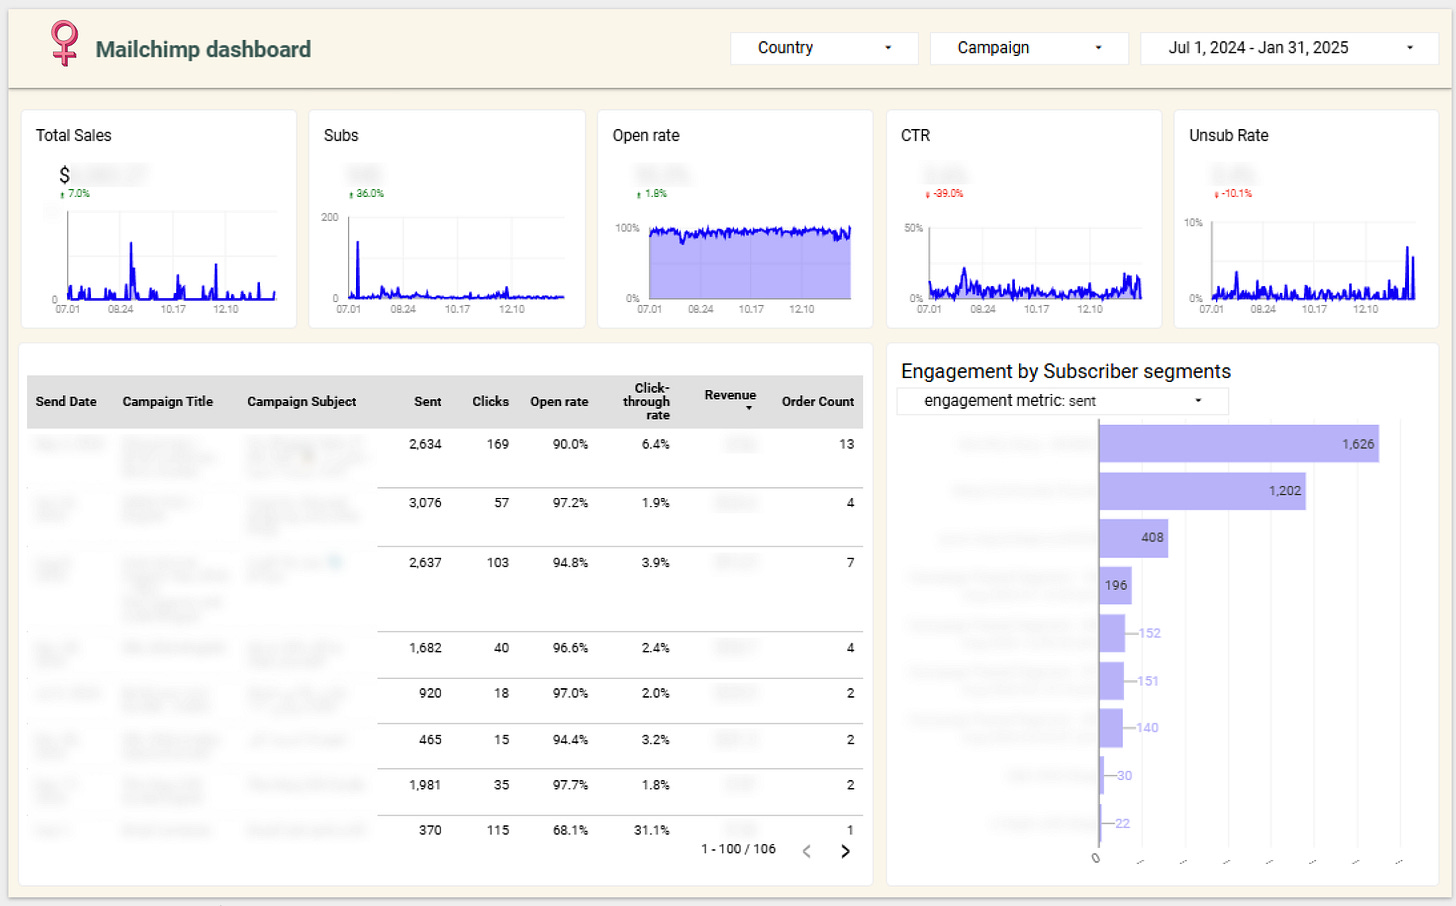Select the Total Sales scorecard title
This screenshot has width=1456, height=906.
[x=74, y=136]
